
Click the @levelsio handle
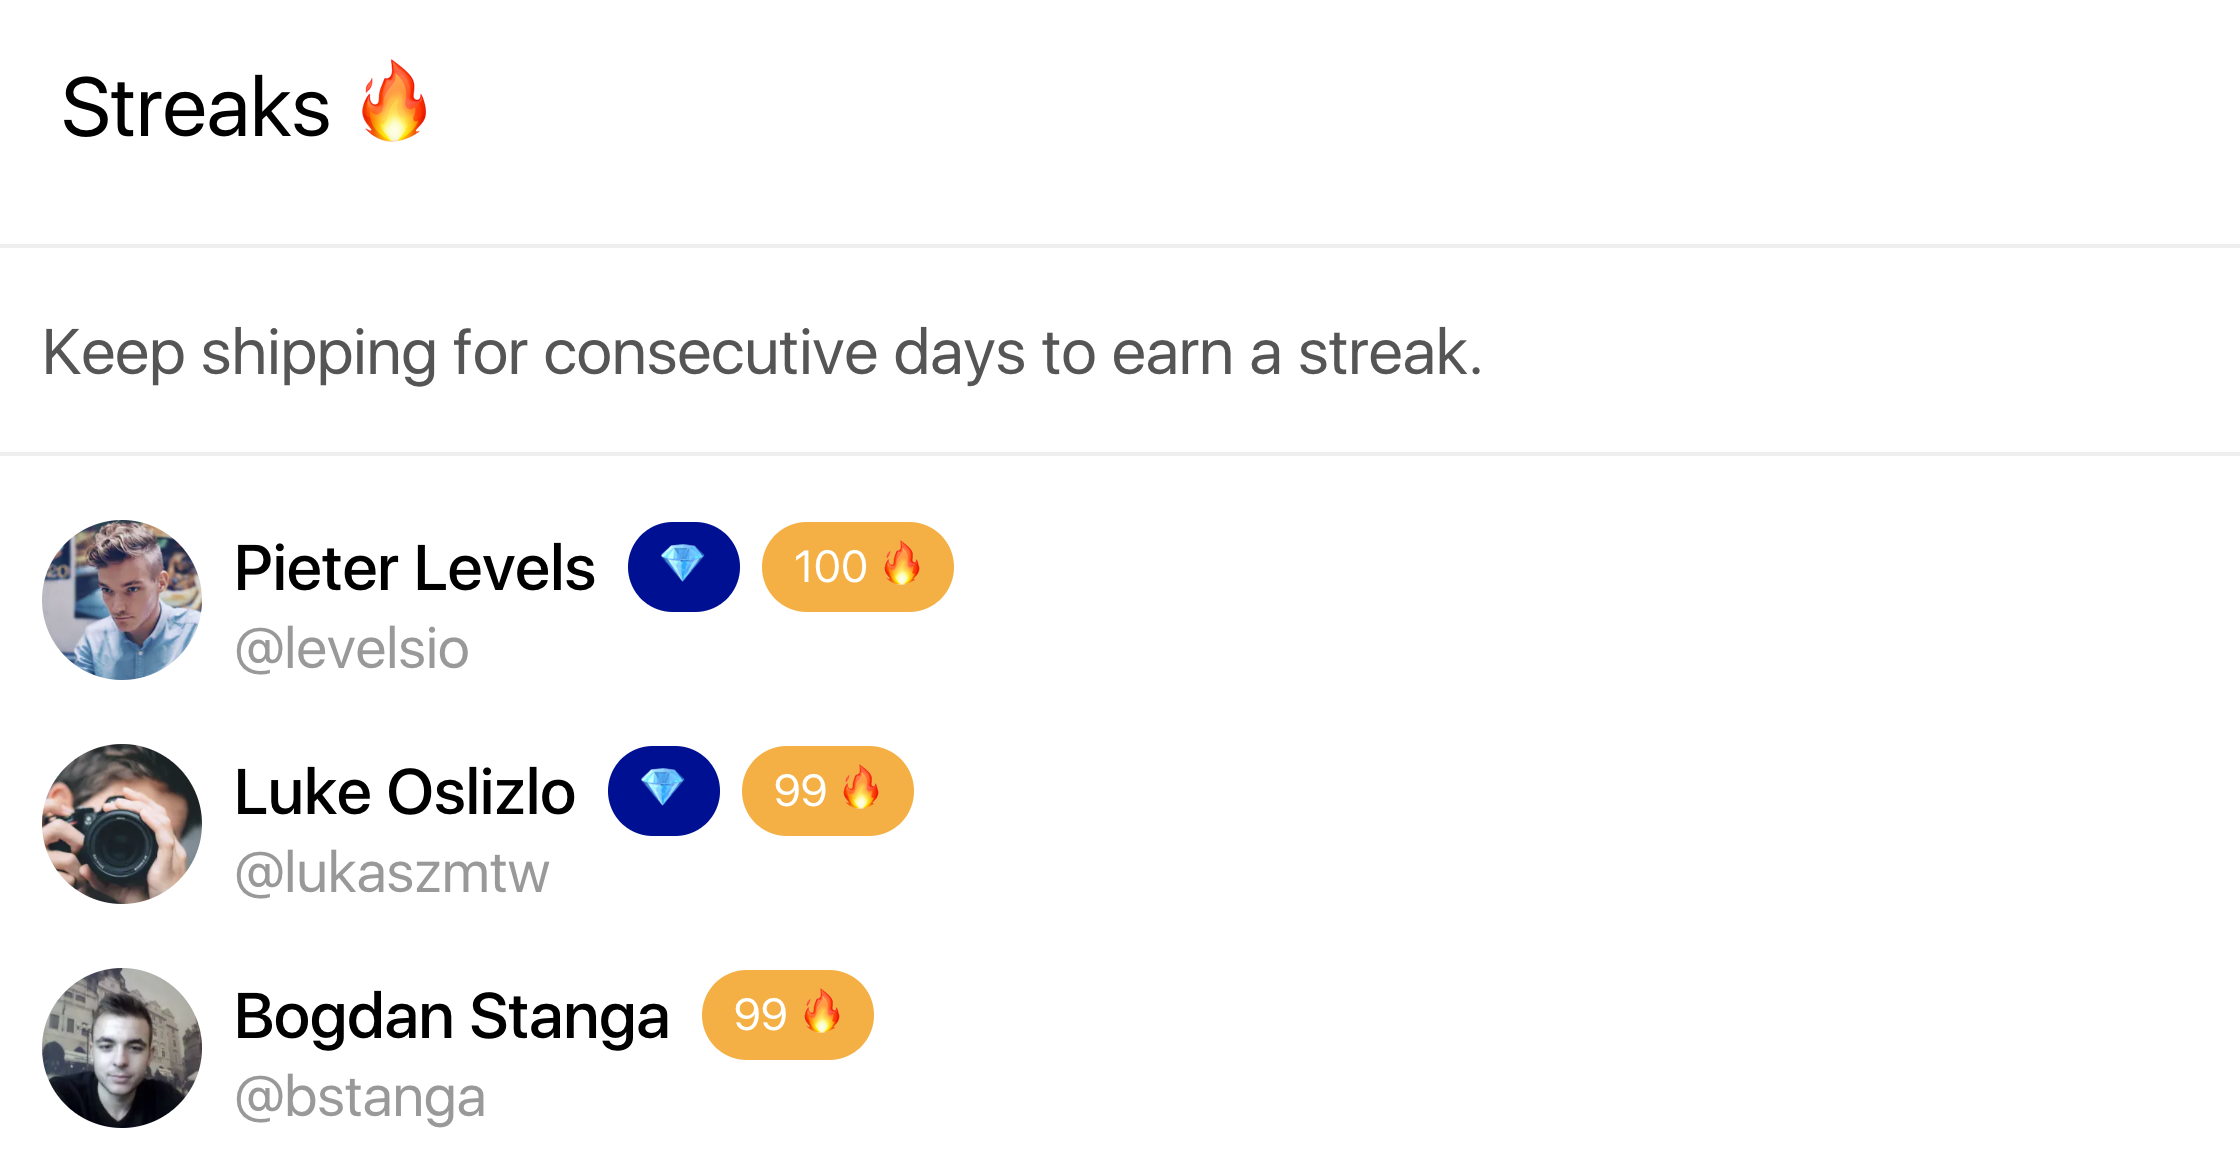(352, 650)
